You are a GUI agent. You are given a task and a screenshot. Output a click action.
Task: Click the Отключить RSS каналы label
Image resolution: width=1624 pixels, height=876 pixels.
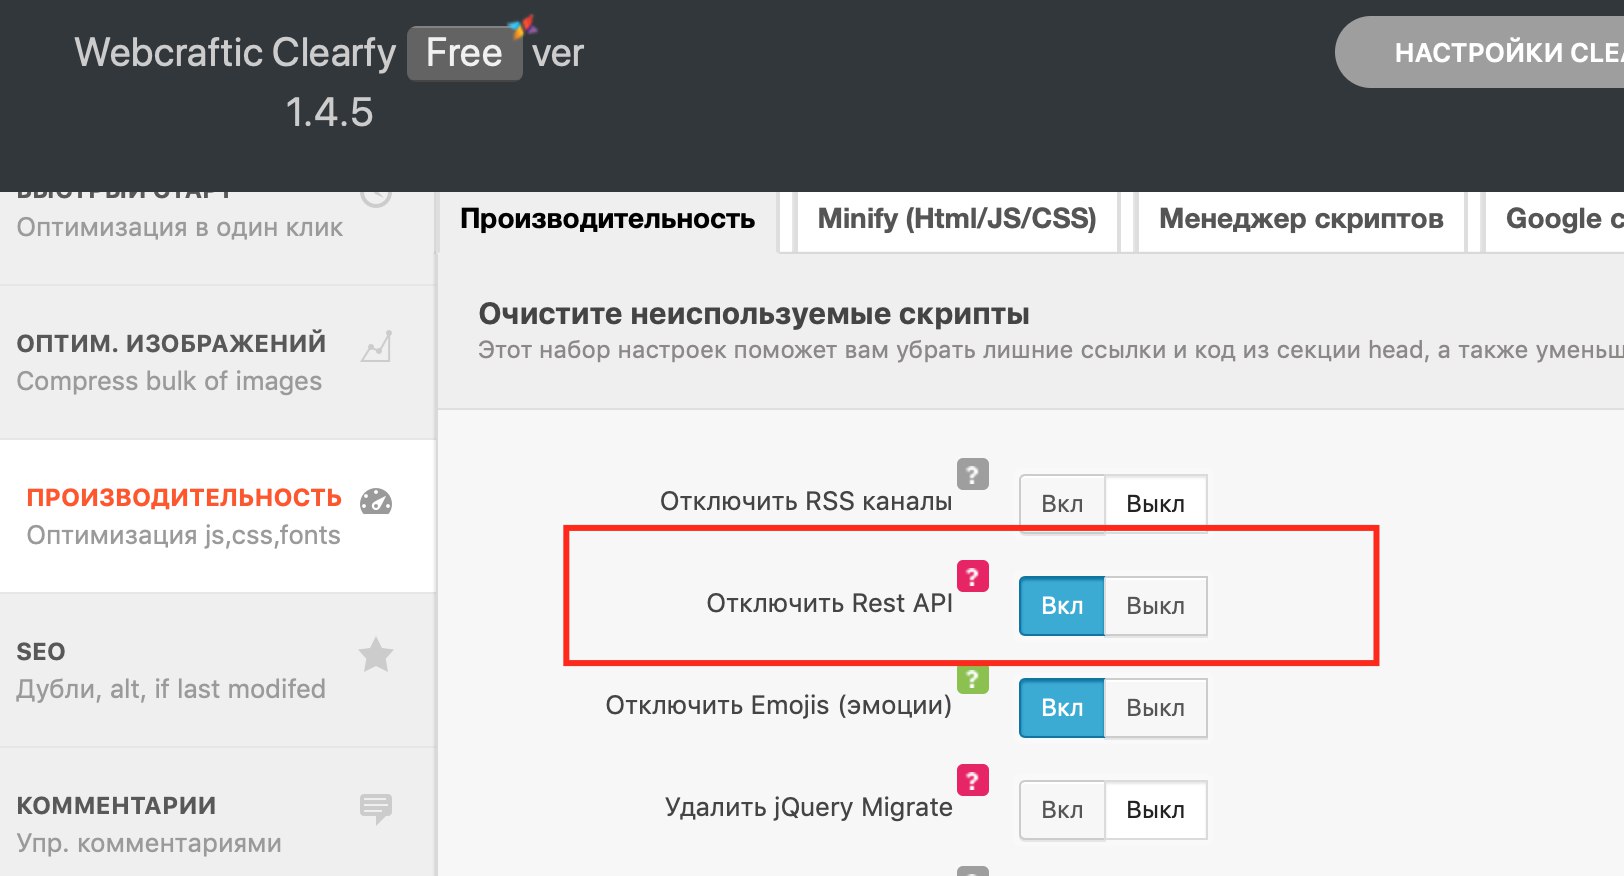[806, 501]
